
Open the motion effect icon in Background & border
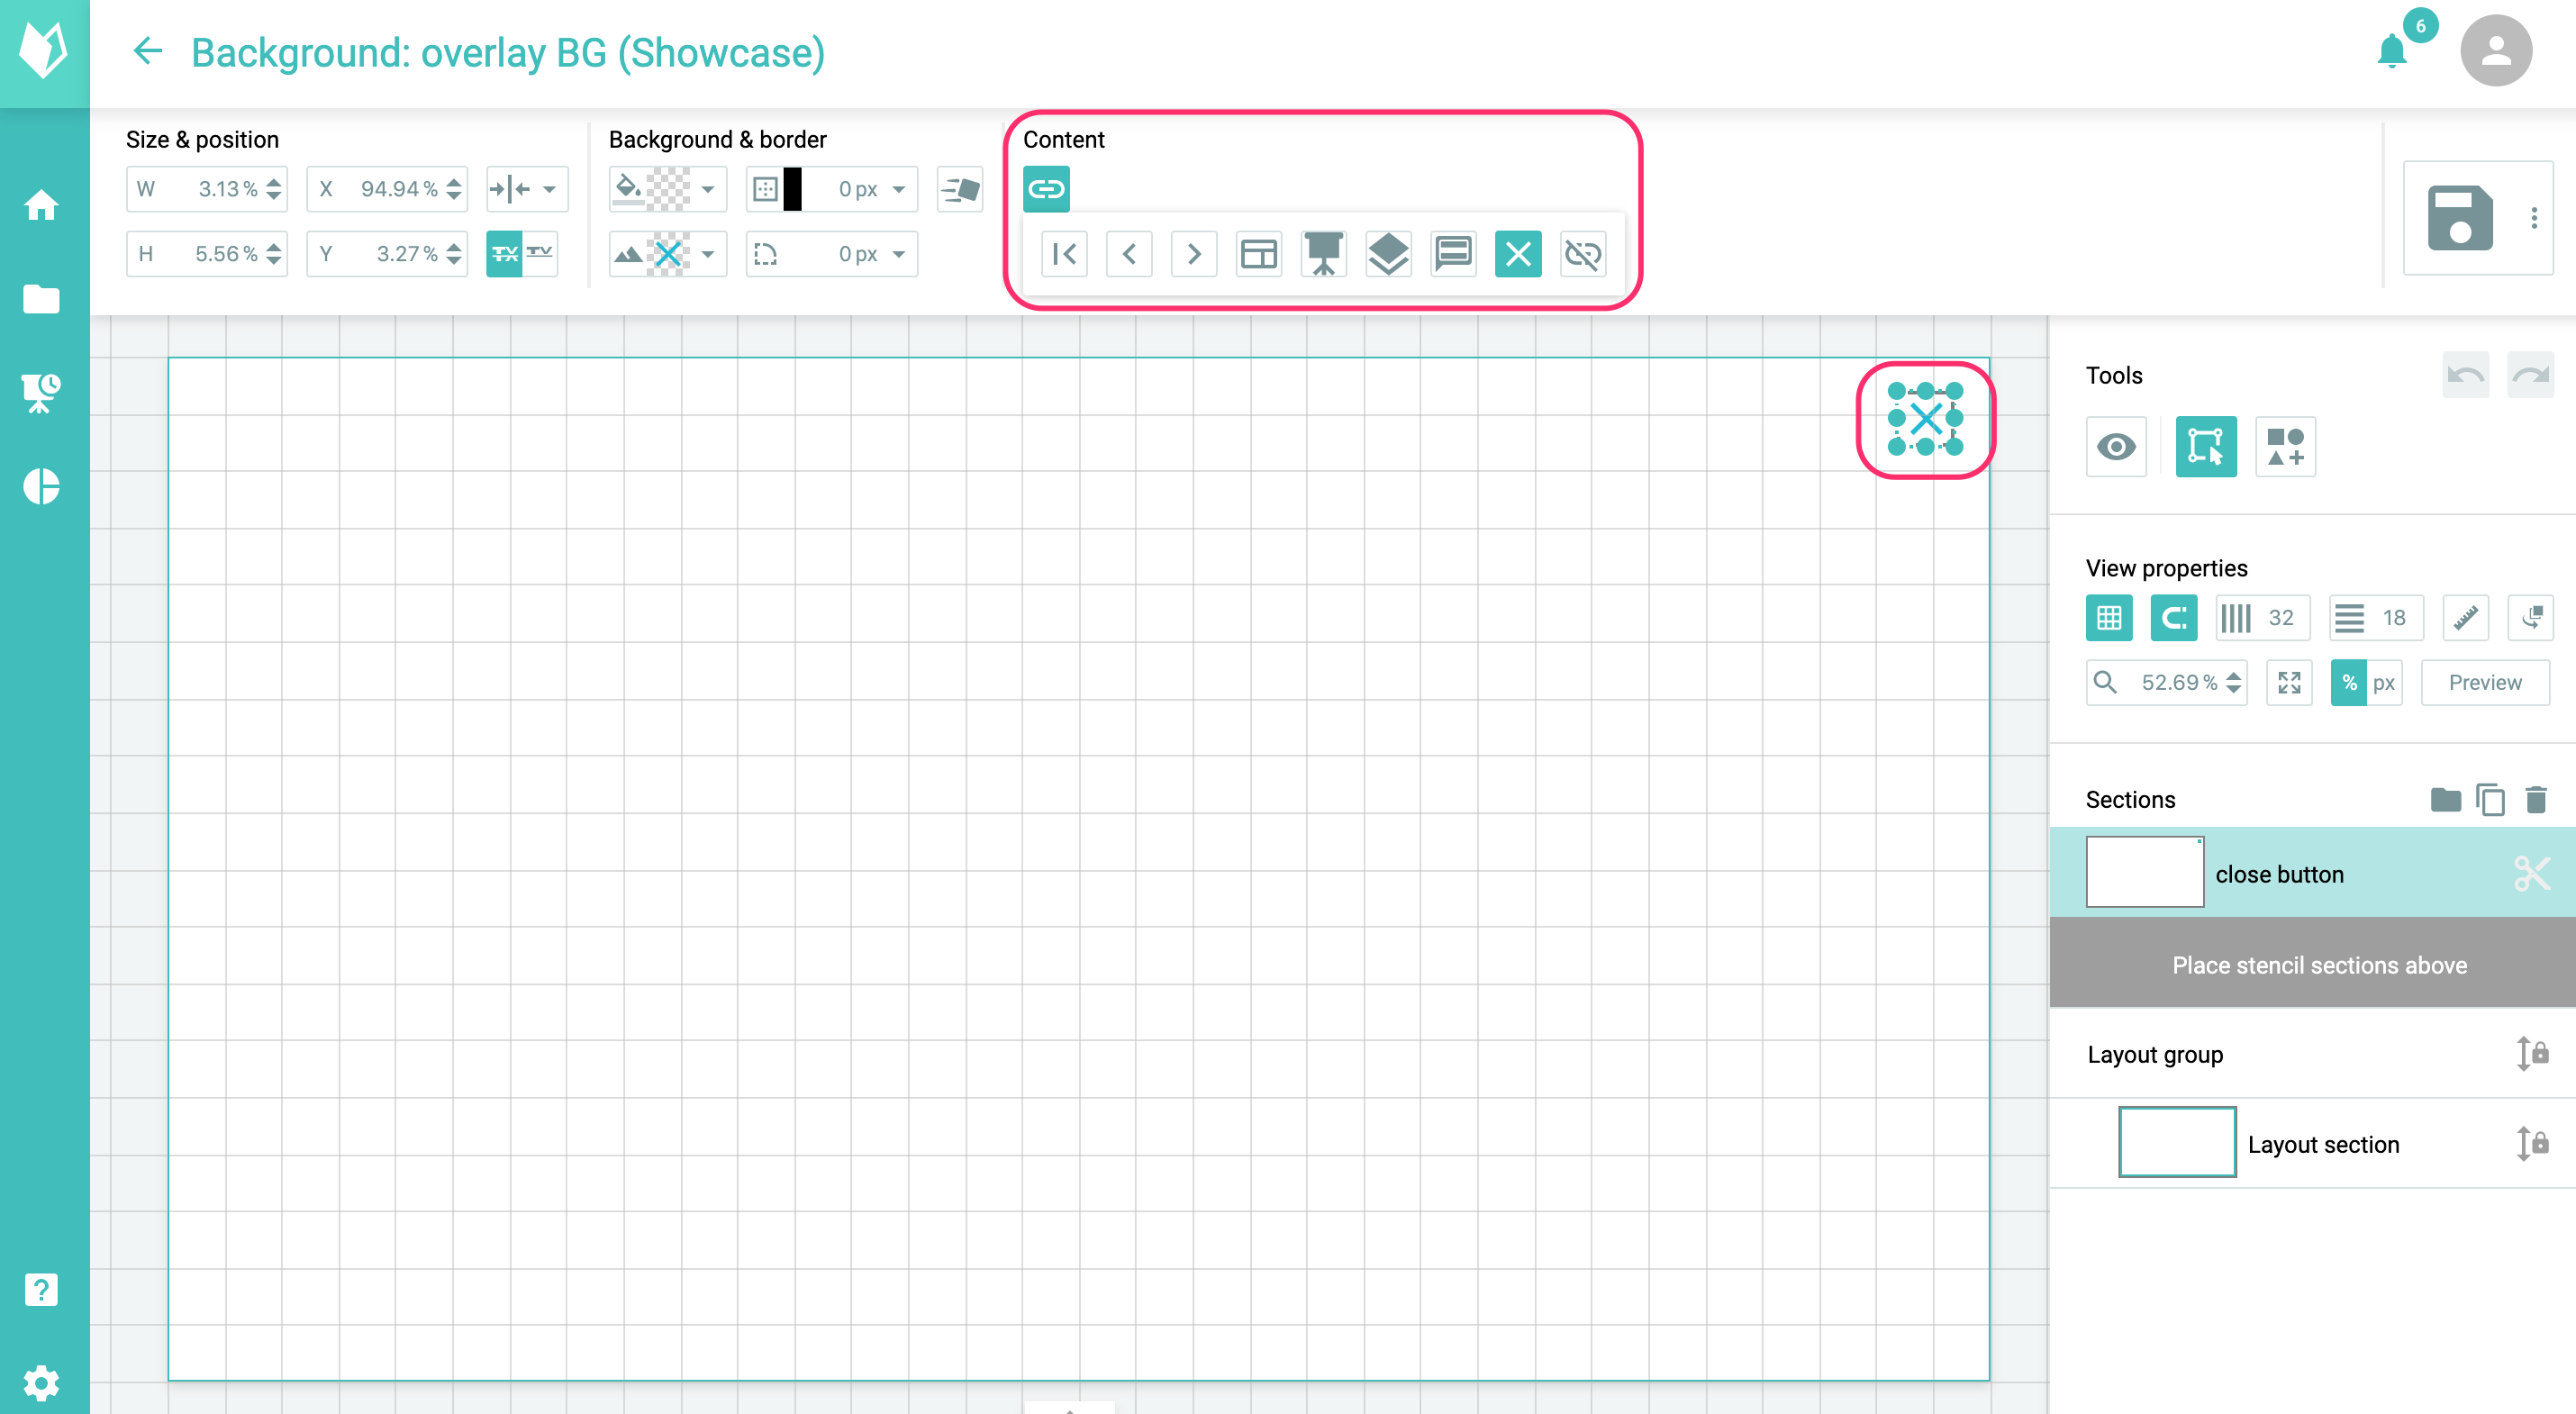click(x=960, y=189)
